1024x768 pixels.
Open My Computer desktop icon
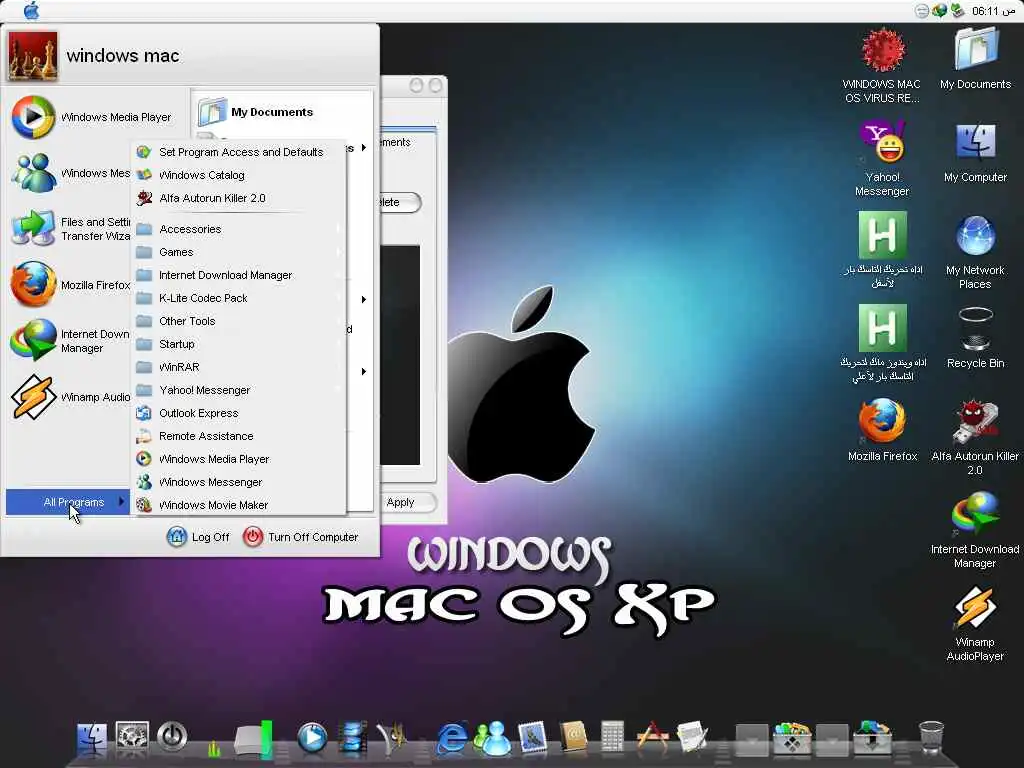(x=976, y=152)
